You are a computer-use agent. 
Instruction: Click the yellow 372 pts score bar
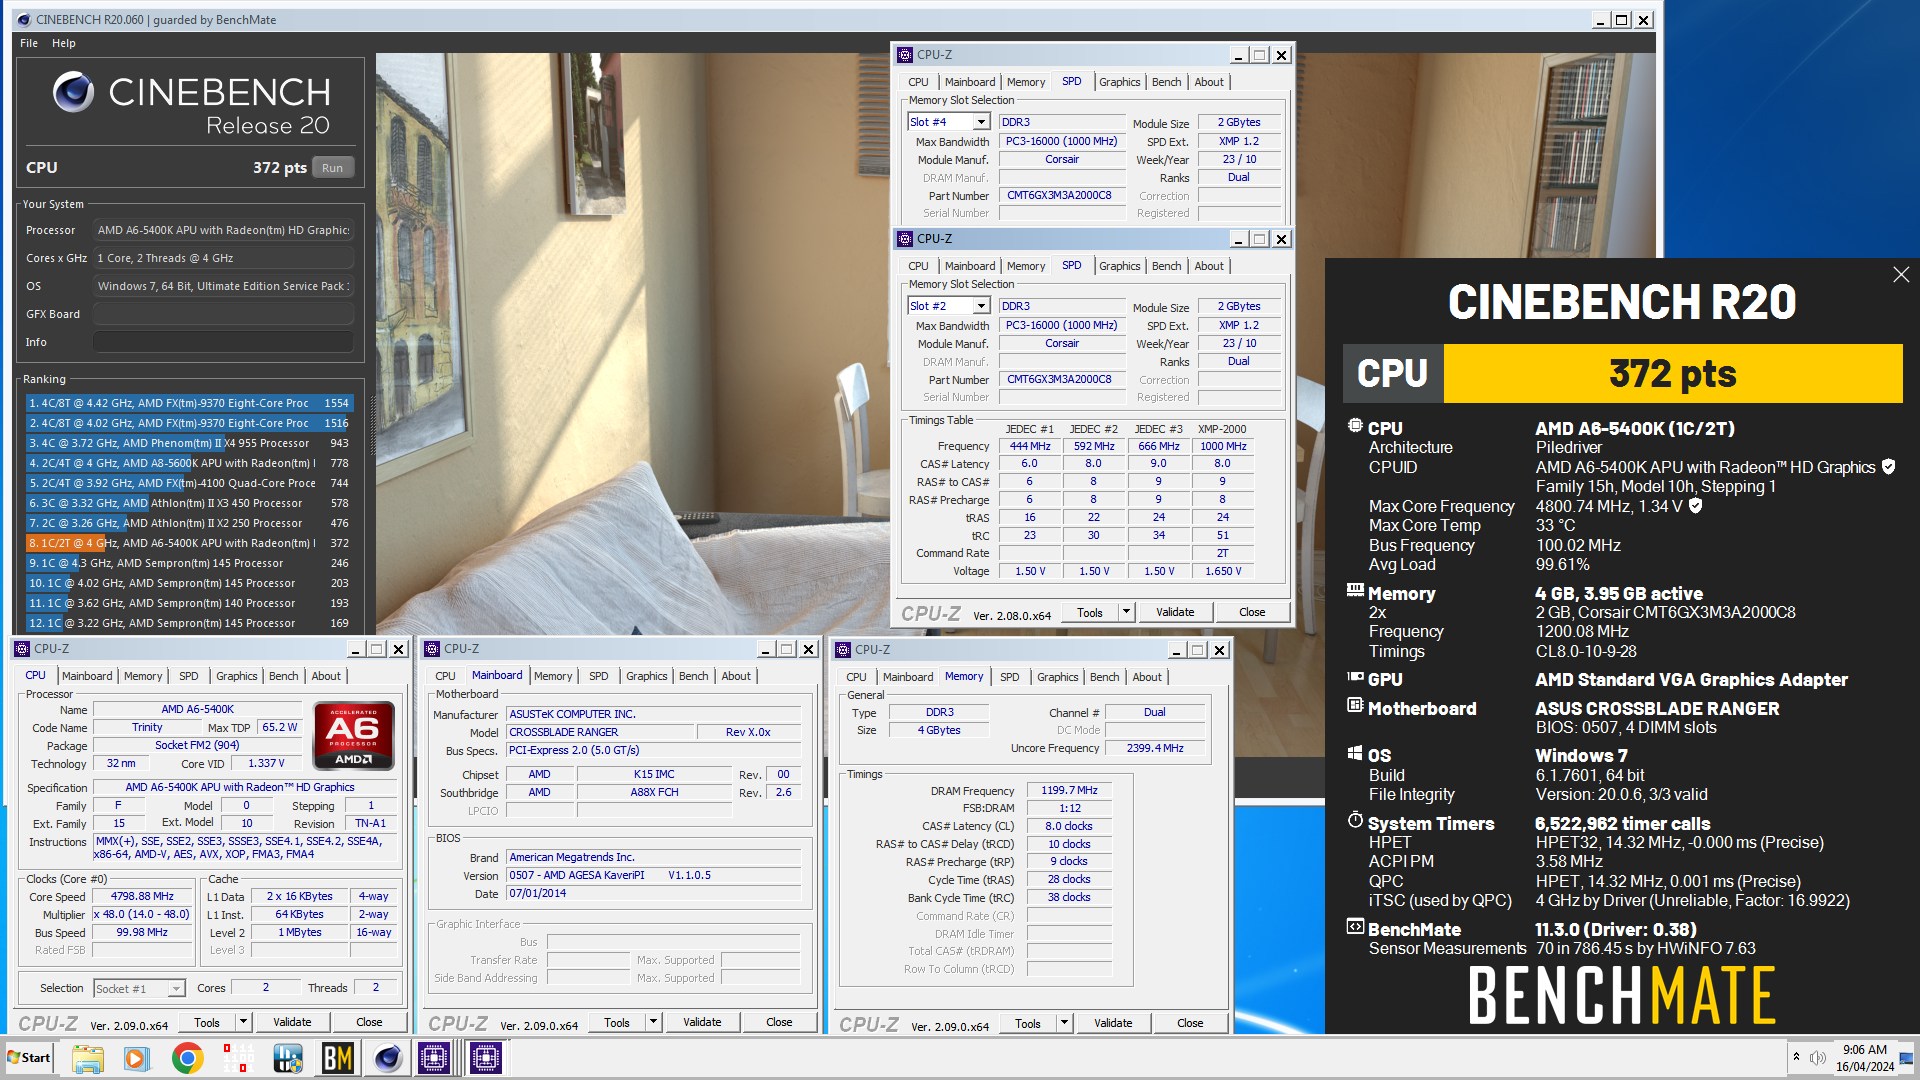coord(1672,373)
